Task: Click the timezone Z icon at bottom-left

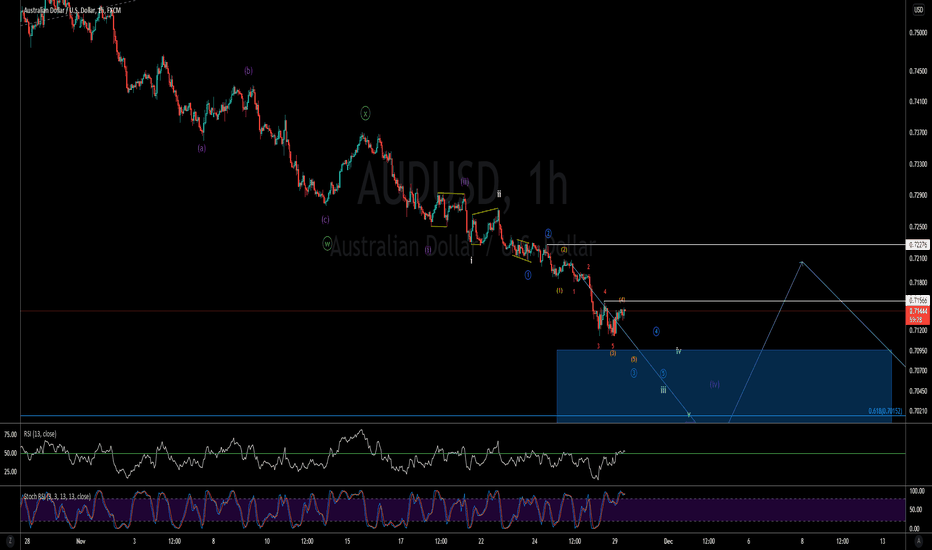Action: click(x=10, y=540)
